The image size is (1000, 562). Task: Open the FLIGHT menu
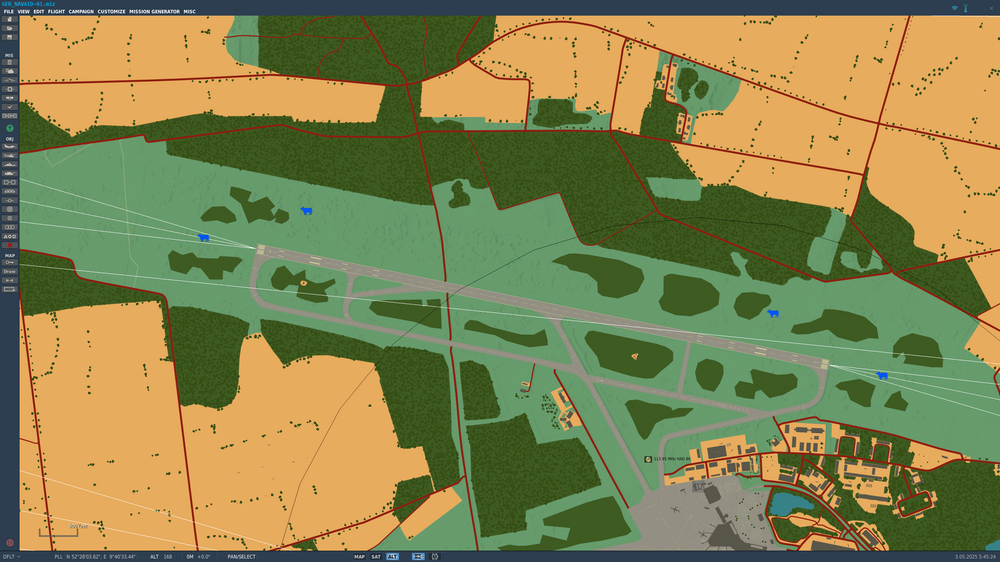coord(56,11)
